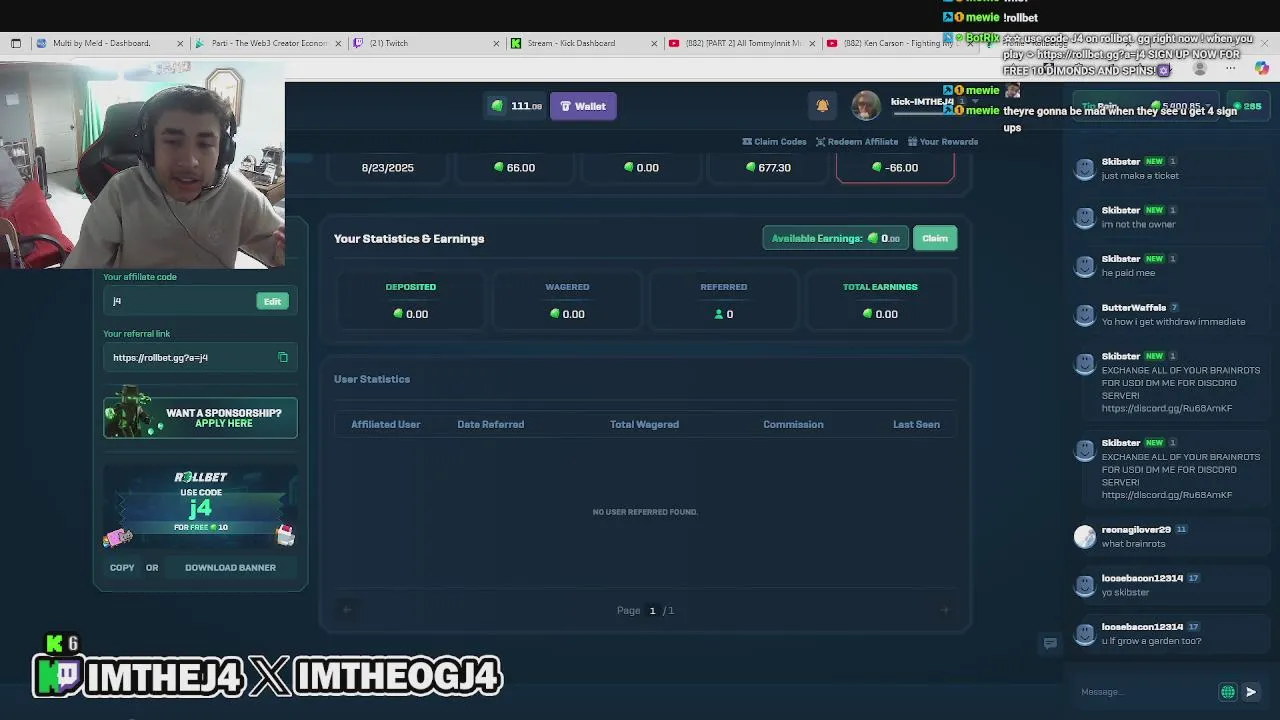Image resolution: width=1280 pixels, height=720 pixels.
Task: Sort by Commission column
Action: [x=793, y=424]
